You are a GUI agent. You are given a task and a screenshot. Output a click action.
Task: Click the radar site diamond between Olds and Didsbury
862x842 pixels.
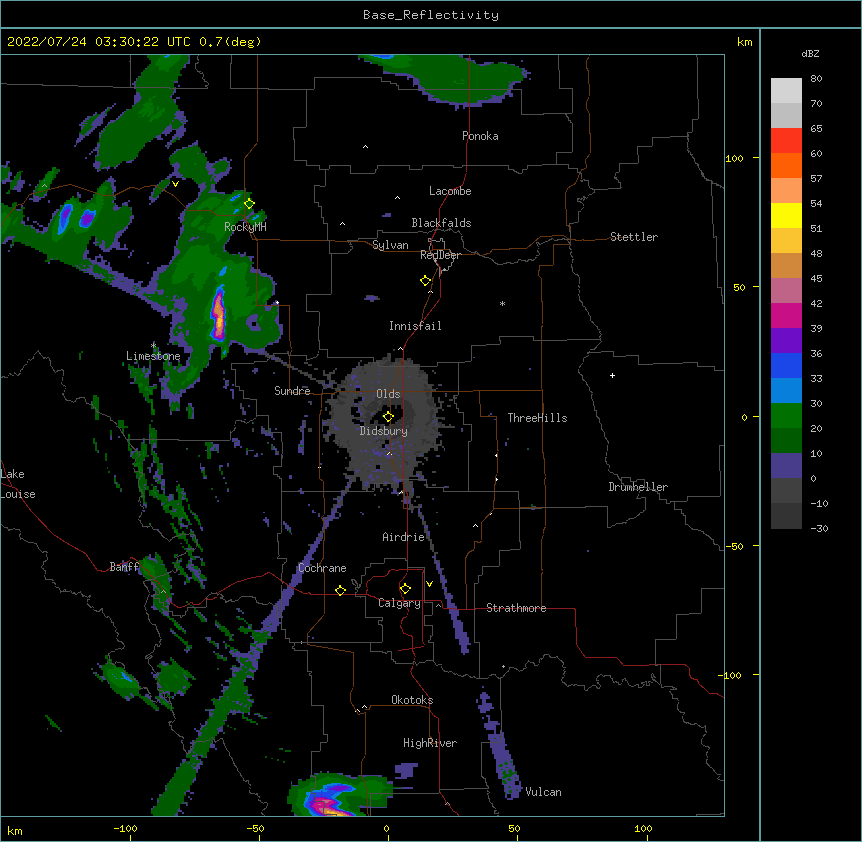(x=388, y=417)
